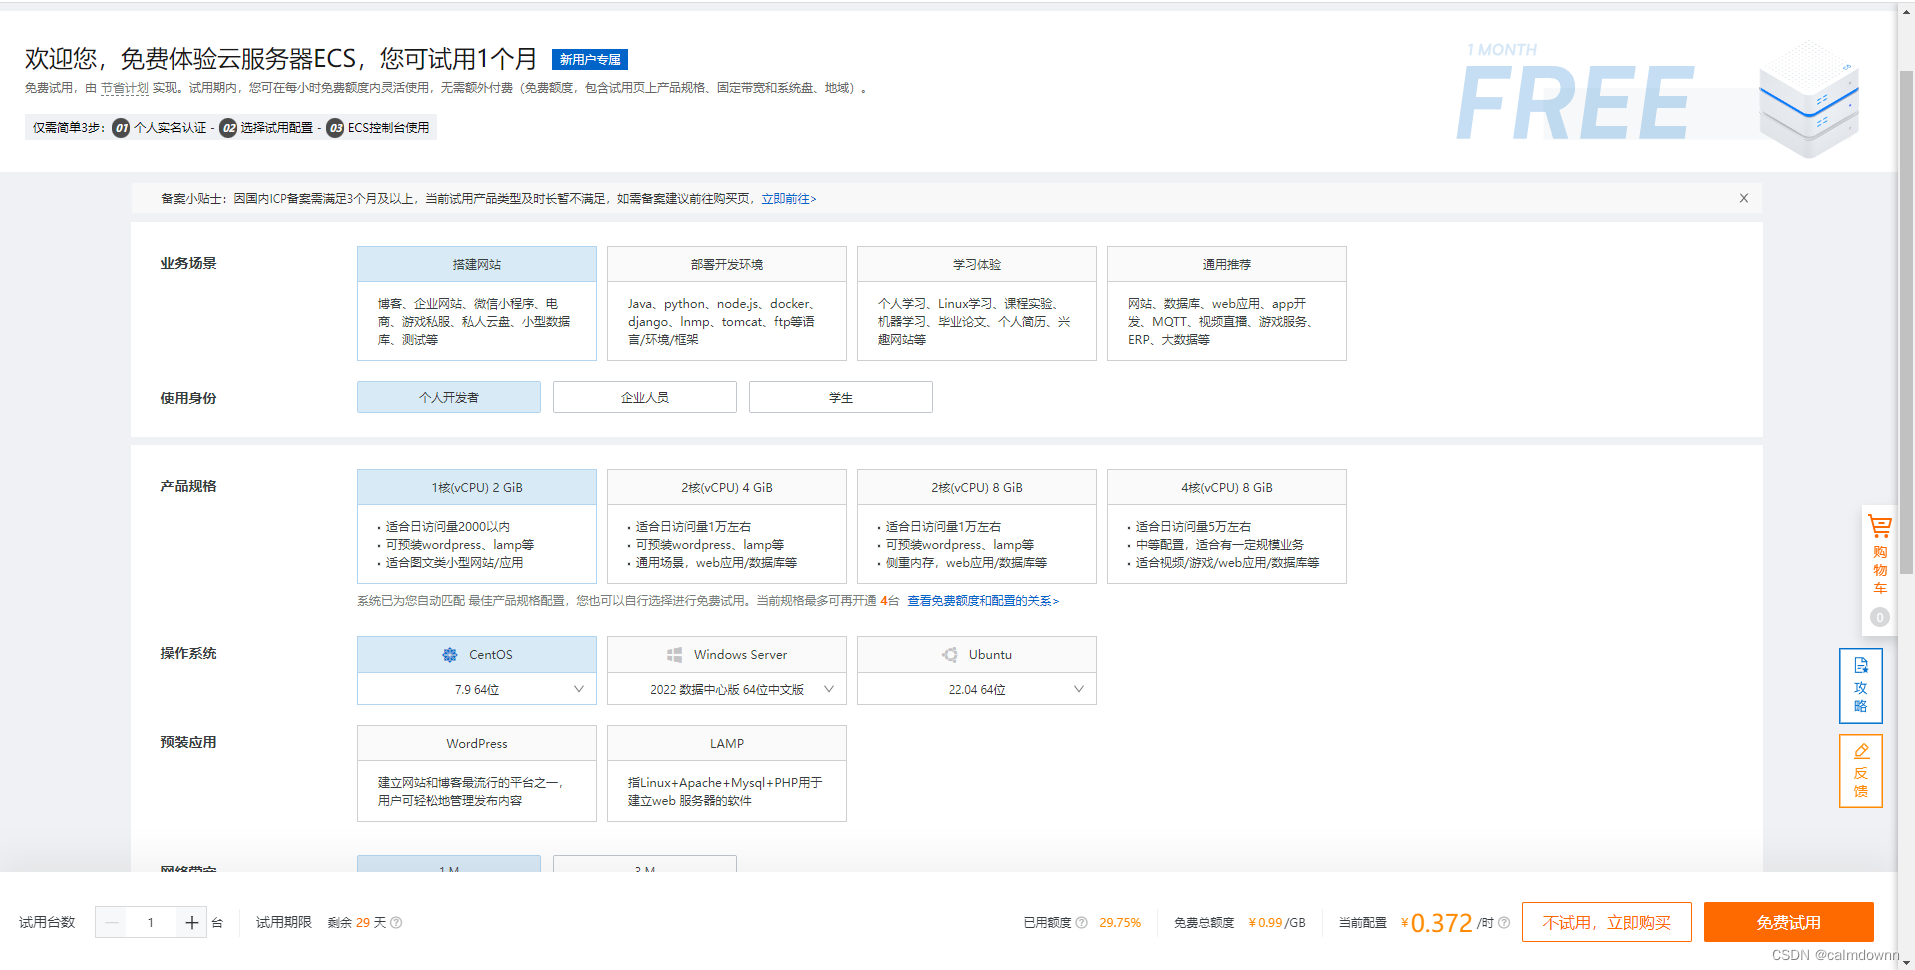The width and height of the screenshot is (1915, 970).
Task: Increase trial instance count with plus
Action: tap(192, 922)
